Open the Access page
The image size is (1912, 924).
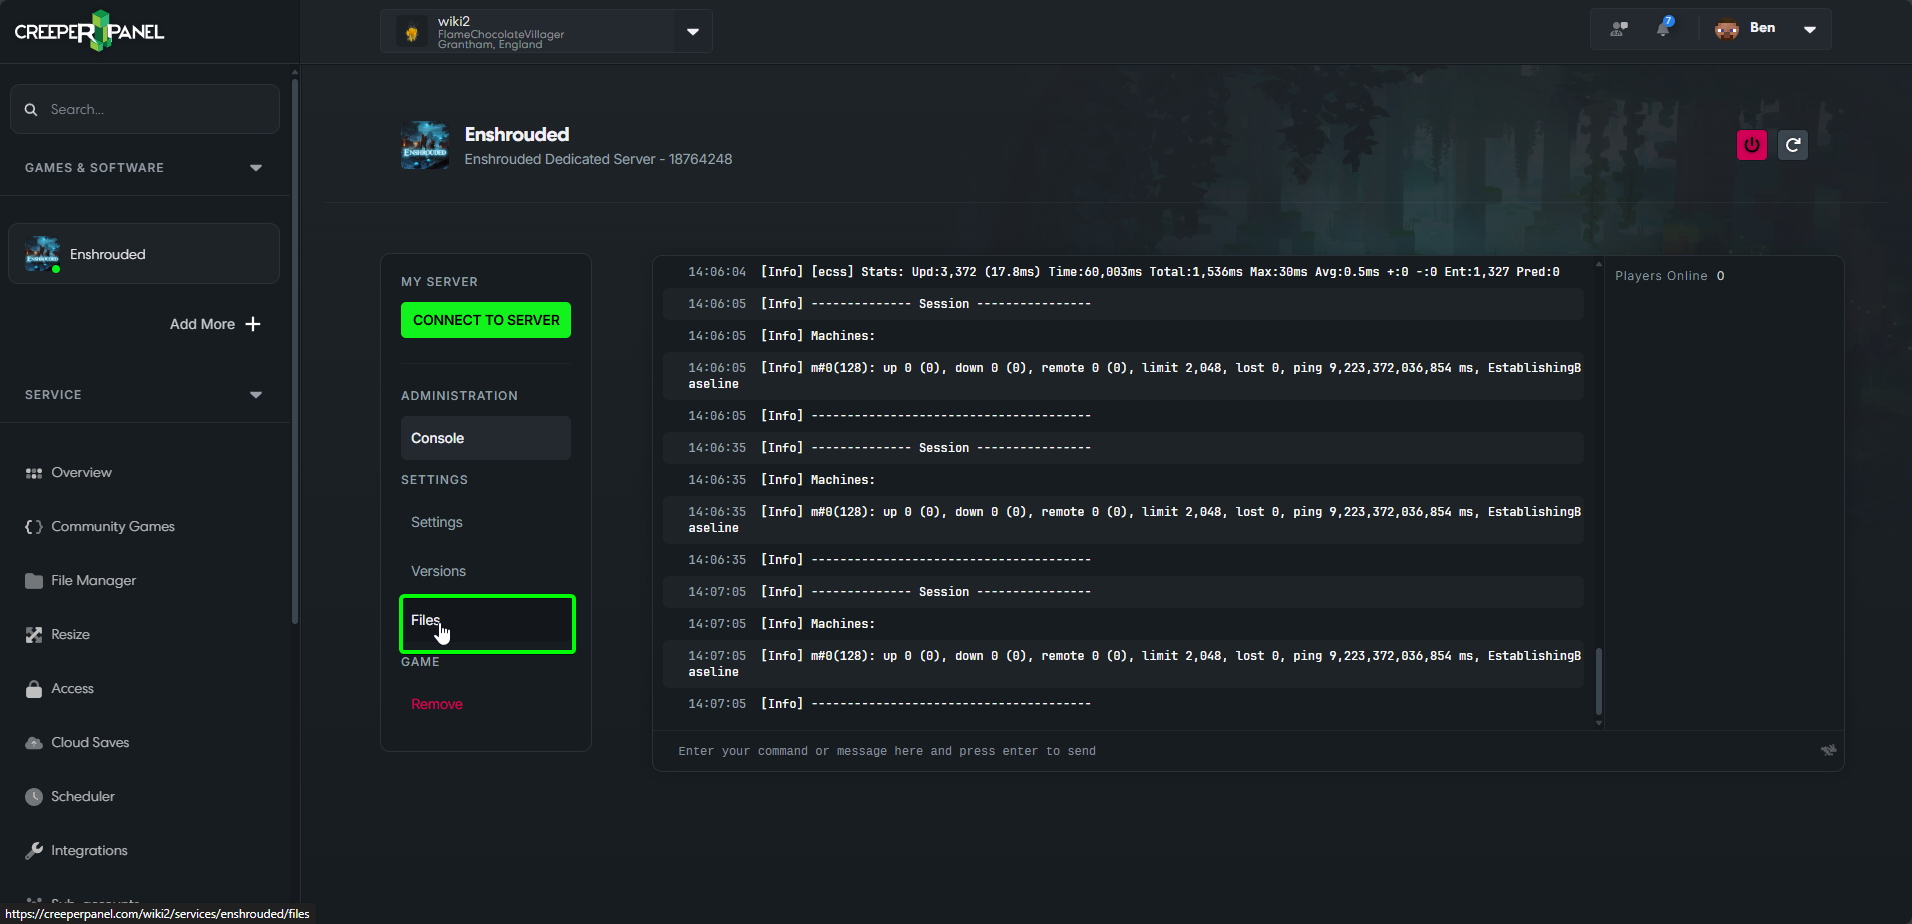[72, 689]
